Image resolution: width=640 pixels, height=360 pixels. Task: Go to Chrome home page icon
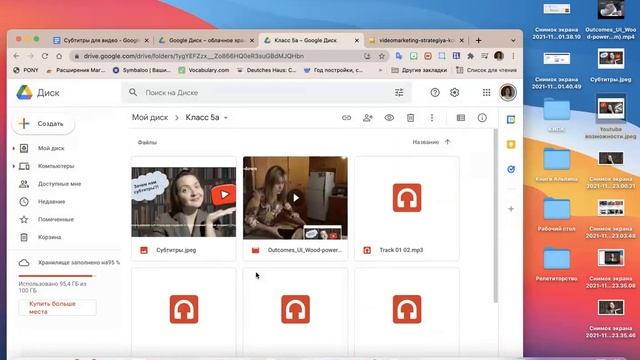pyautogui.click(x=59, y=56)
